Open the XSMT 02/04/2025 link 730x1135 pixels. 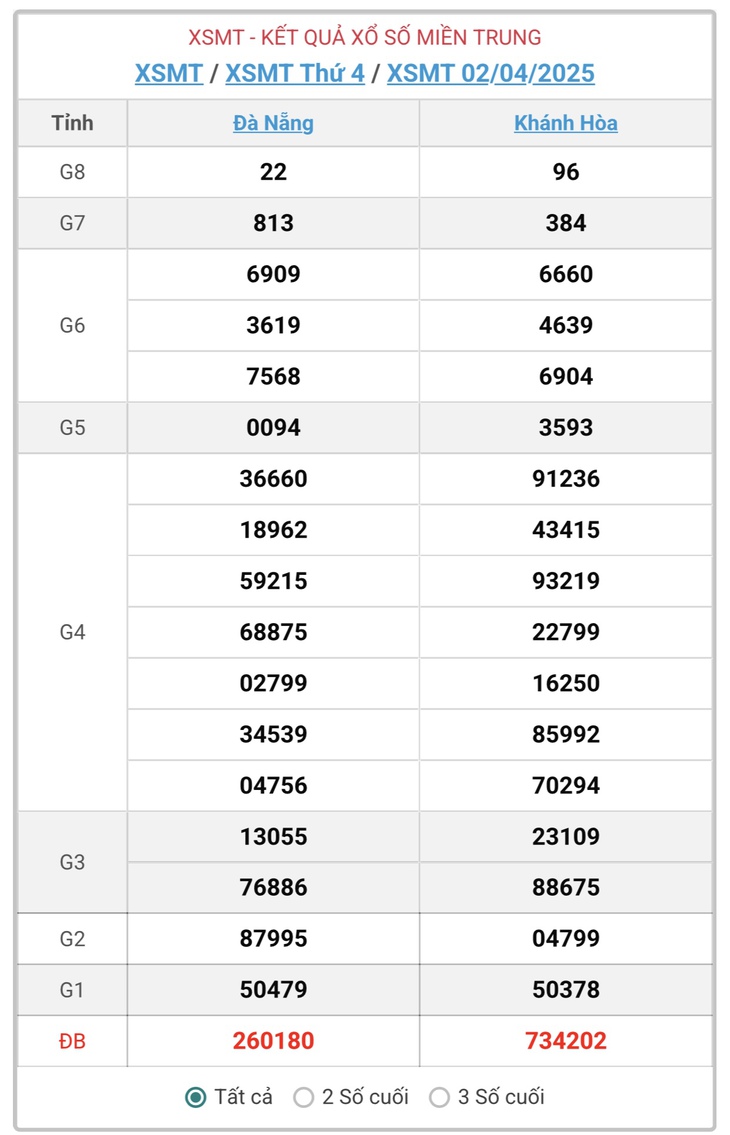(x=491, y=73)
